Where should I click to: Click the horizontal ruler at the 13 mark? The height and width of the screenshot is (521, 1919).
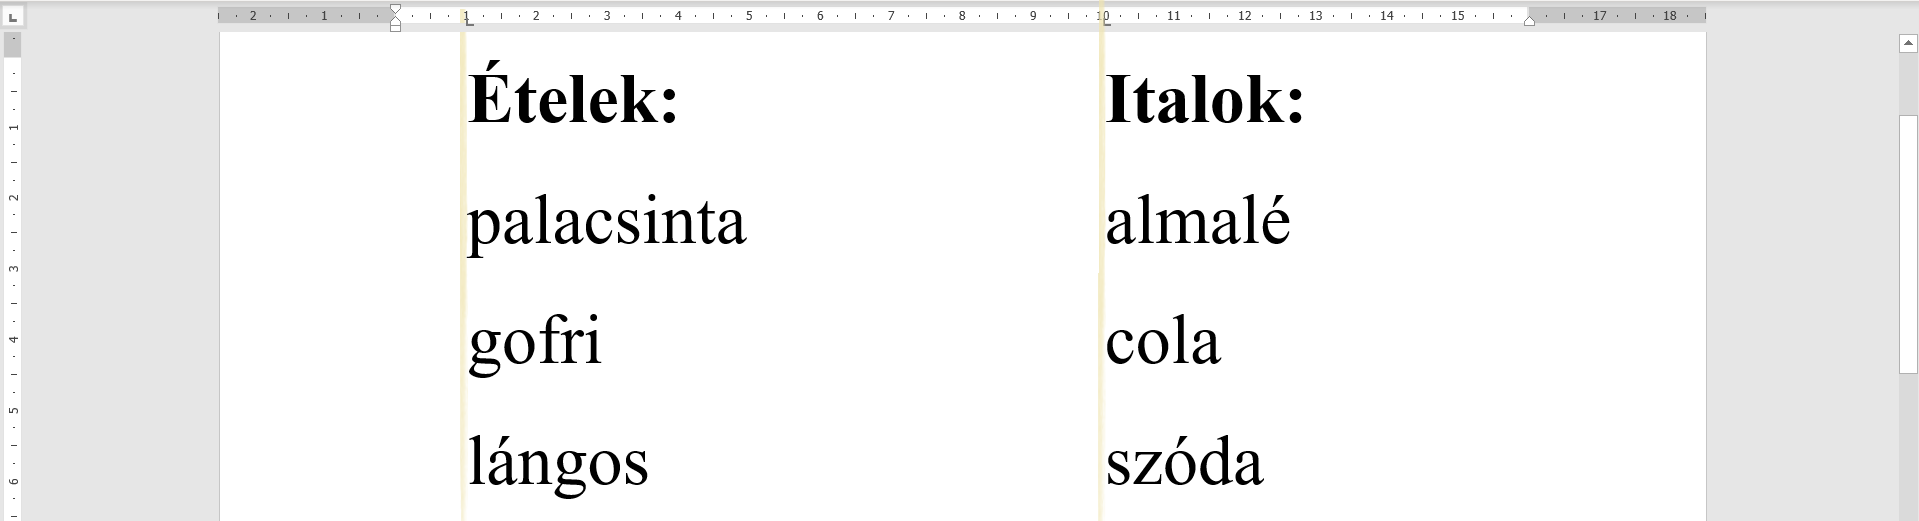coord(1315,16)
